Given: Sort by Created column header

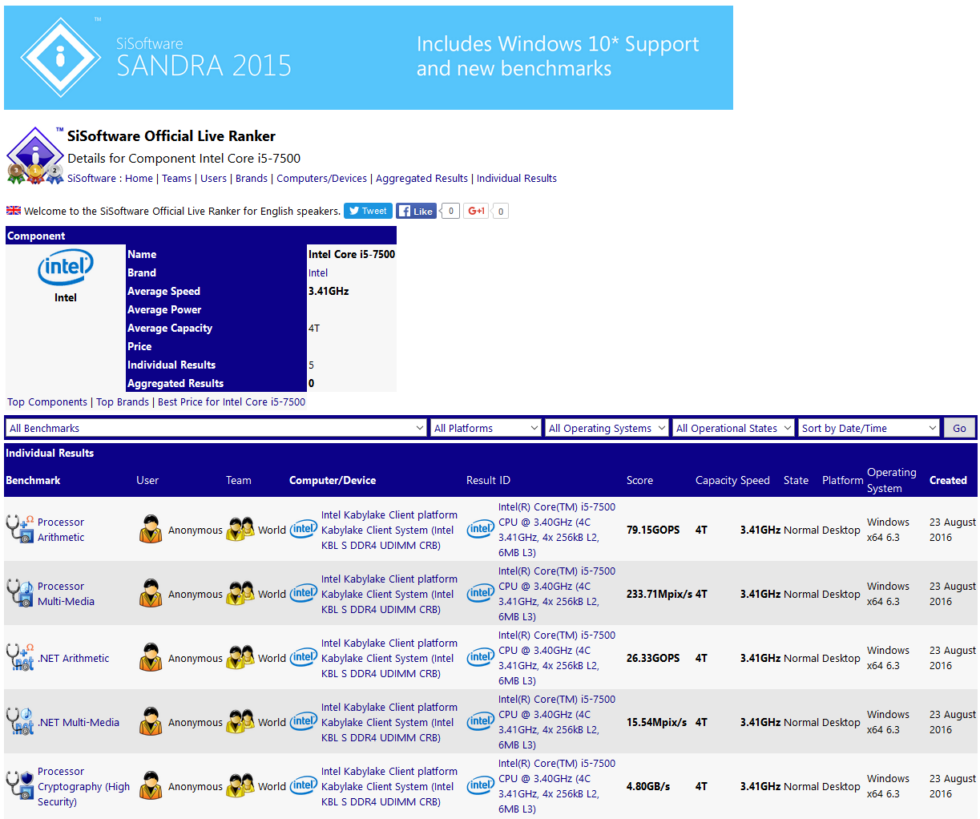Looking at the screenshot, I should (x=948, y=480).
